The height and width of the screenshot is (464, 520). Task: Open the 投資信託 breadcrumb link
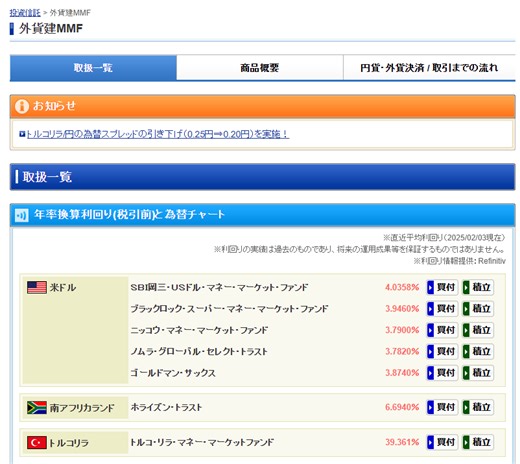click(25, 13)
